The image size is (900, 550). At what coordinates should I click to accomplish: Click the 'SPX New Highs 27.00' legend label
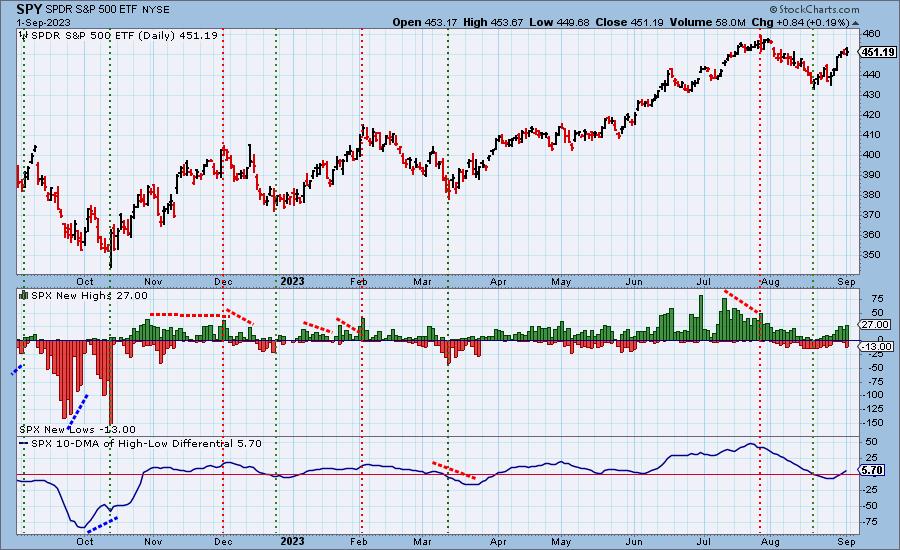(x=89, y=295)
